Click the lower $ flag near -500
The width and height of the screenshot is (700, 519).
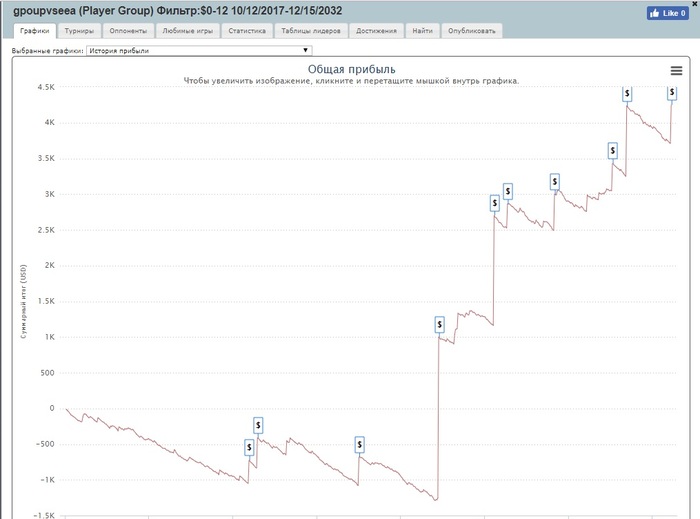click(x=249, y=447)
